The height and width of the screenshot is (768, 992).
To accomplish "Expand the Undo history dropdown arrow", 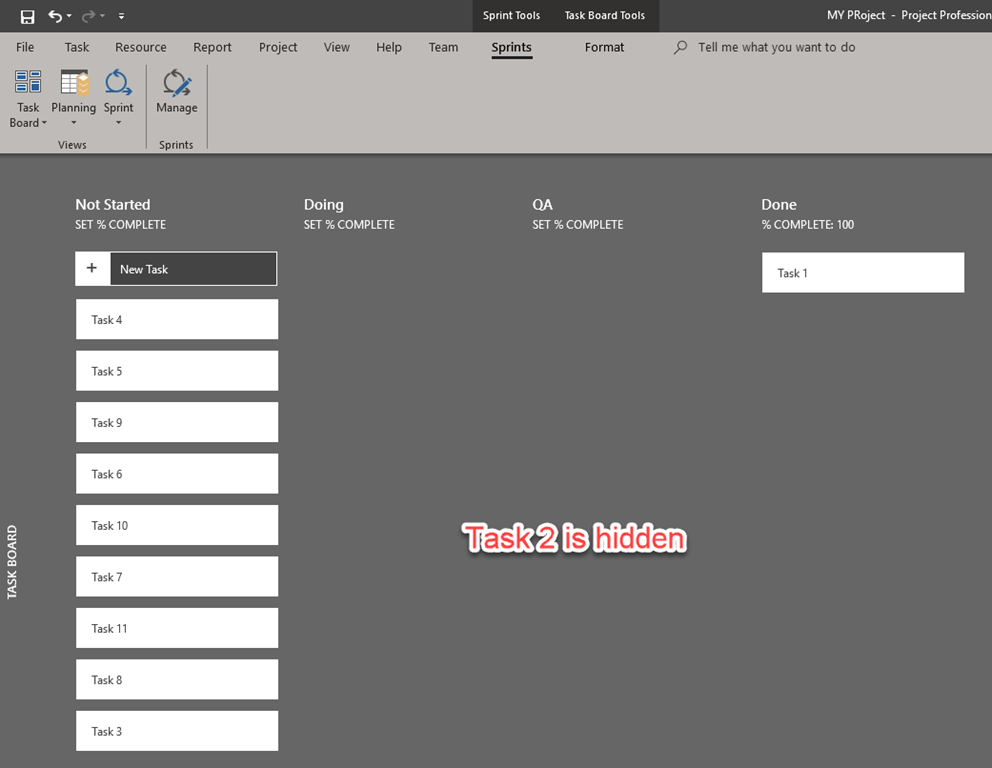I will [x=68, y=16].
